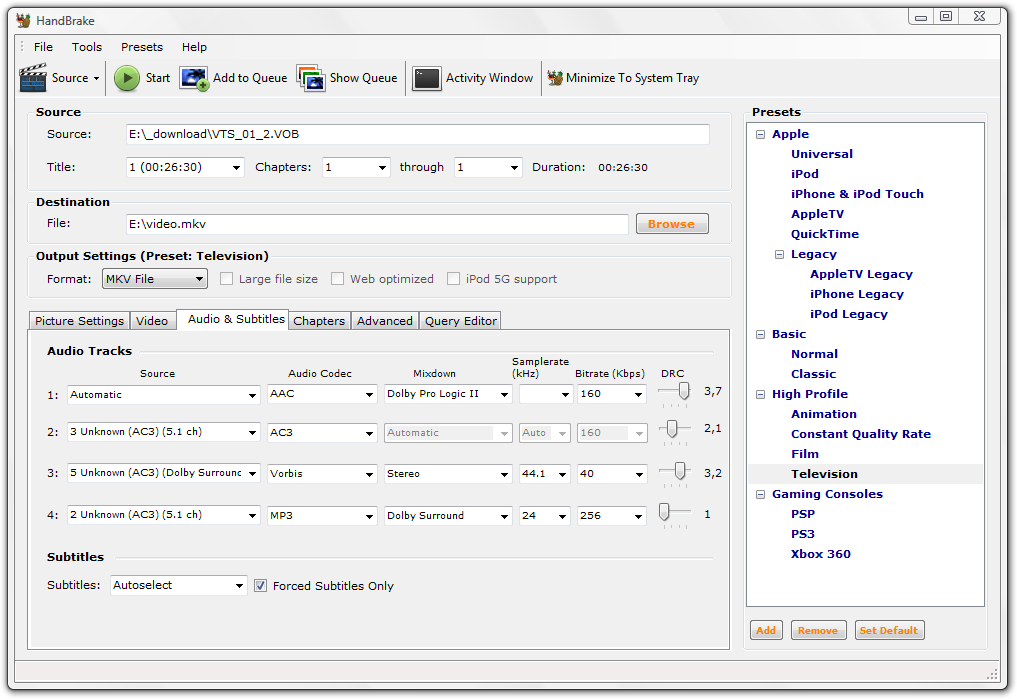Viewport: 1017px width, 699px height.
Task: Open the Activity Window terminal icon
Action: 427,78
